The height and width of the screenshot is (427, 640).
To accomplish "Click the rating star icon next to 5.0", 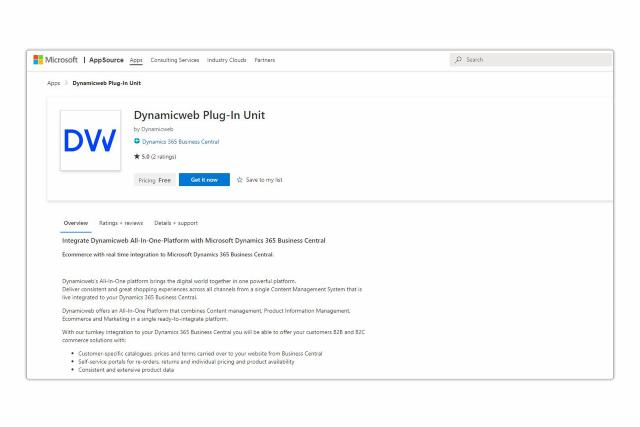I will 137,155.
